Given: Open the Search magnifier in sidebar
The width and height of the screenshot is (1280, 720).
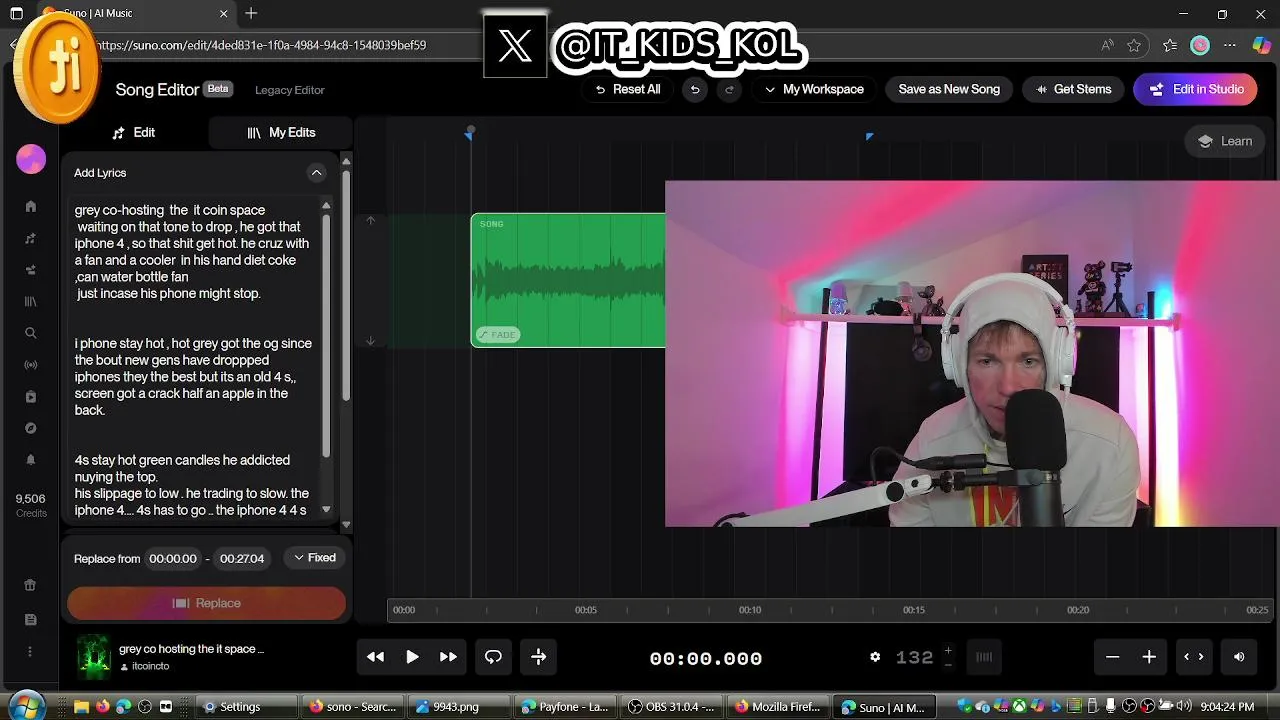Looking at the screenshot, I should click(x=31, y=333).
